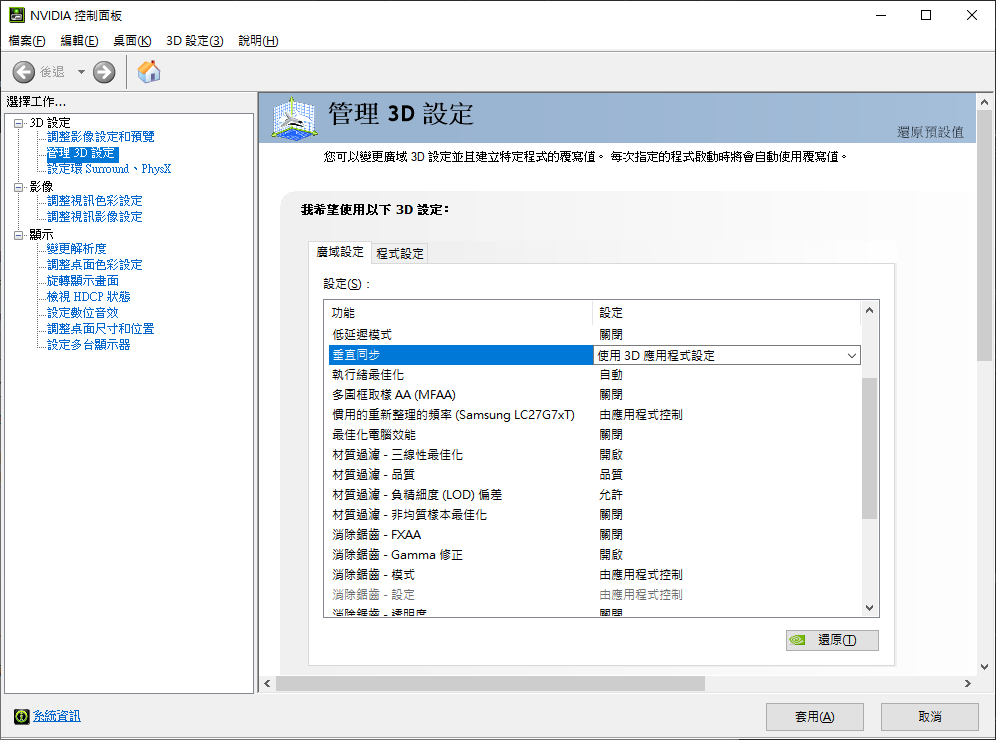Open the 檔案(F) menu
Screen dimensions: 996x740
pyautogui.click(x=27, y=41)
